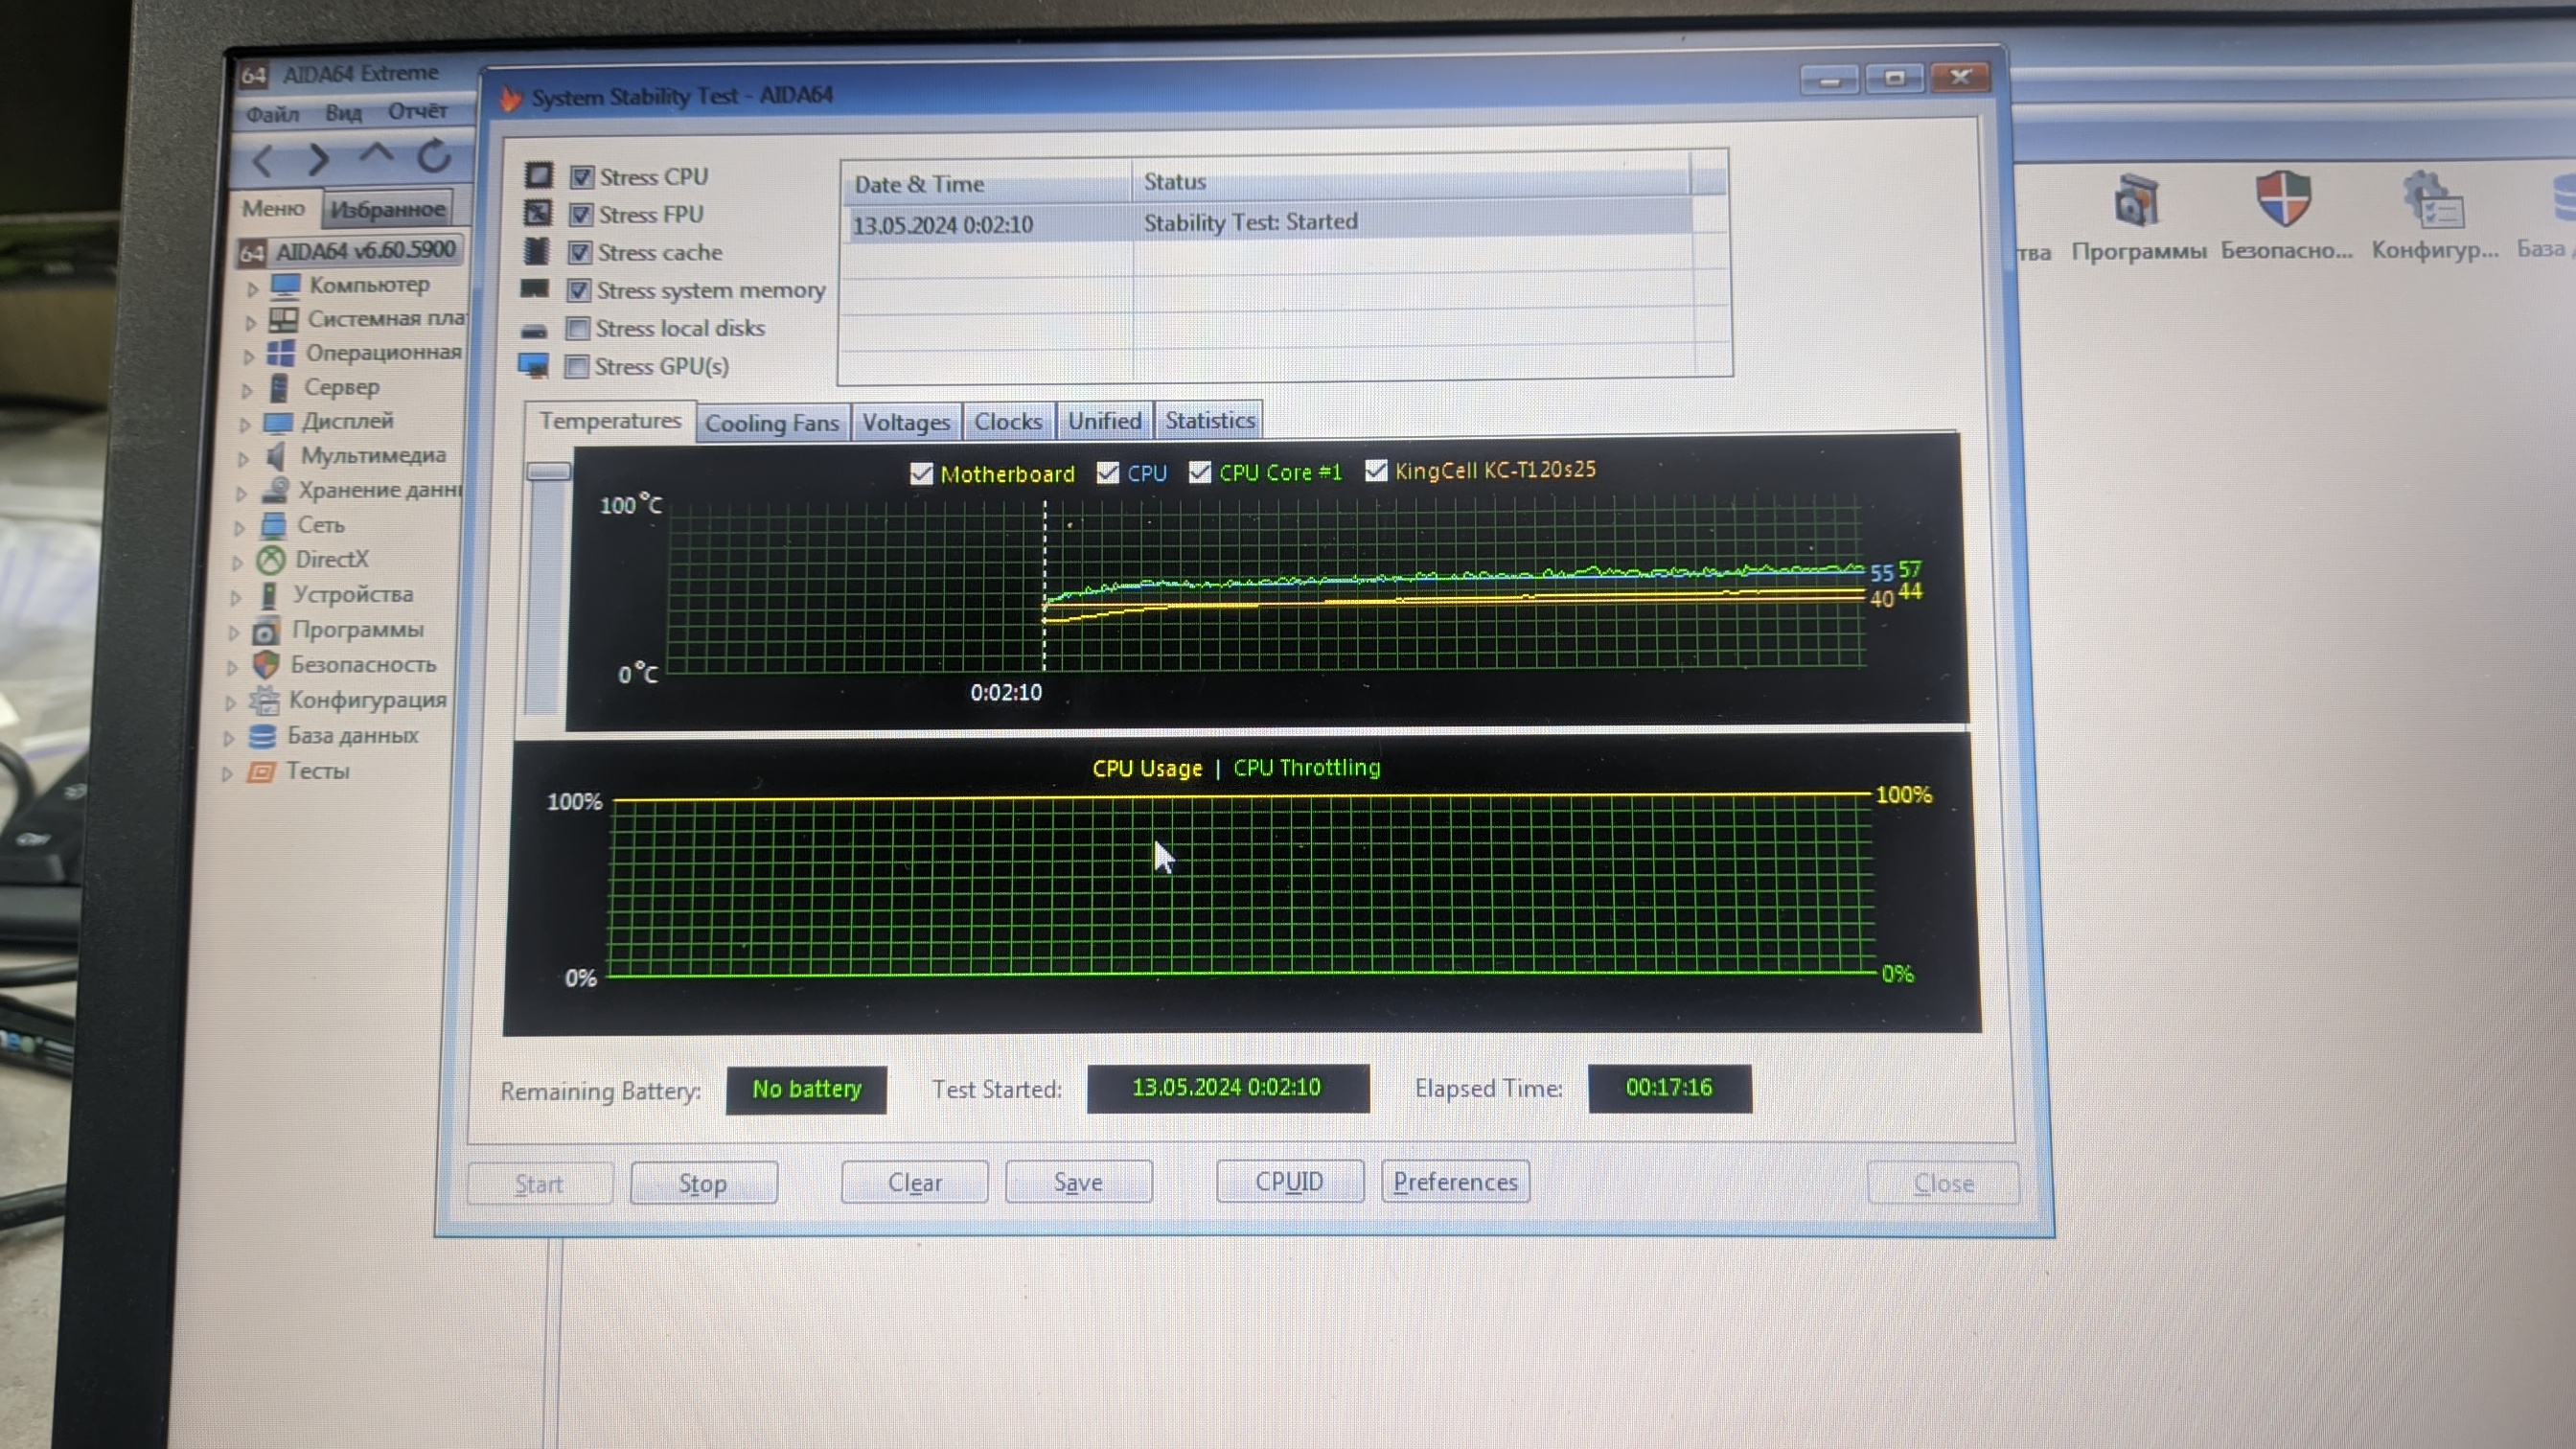
Task: Switch to the Clocks tab
Action: tap(1008, 422)
